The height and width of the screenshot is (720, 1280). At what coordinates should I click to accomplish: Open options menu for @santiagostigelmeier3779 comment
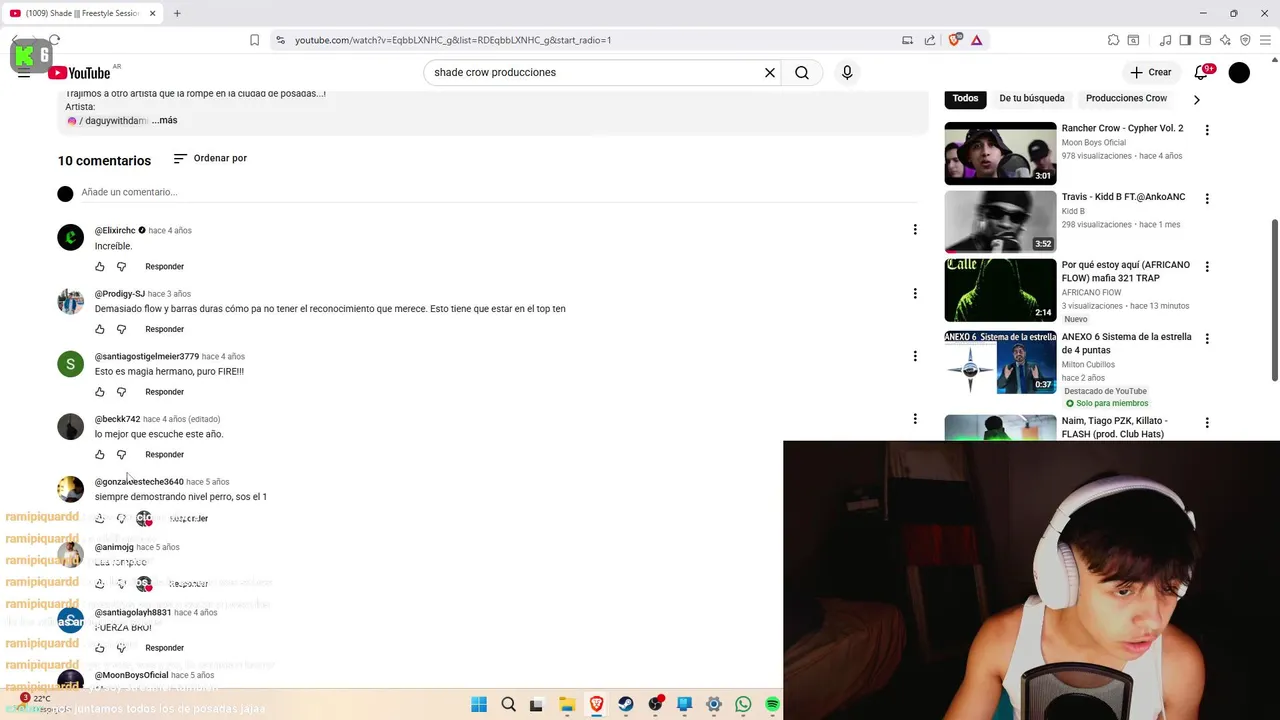point(914,356)
